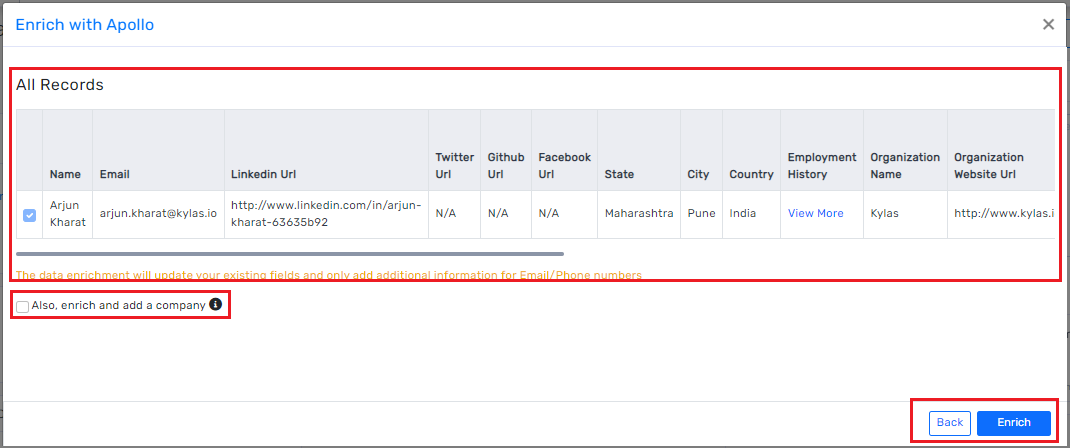Click the info icon beside add a company
Image resolution: width=1070 pixels, height=448 pixels.
pyautogui.click(x=216, y=305)
